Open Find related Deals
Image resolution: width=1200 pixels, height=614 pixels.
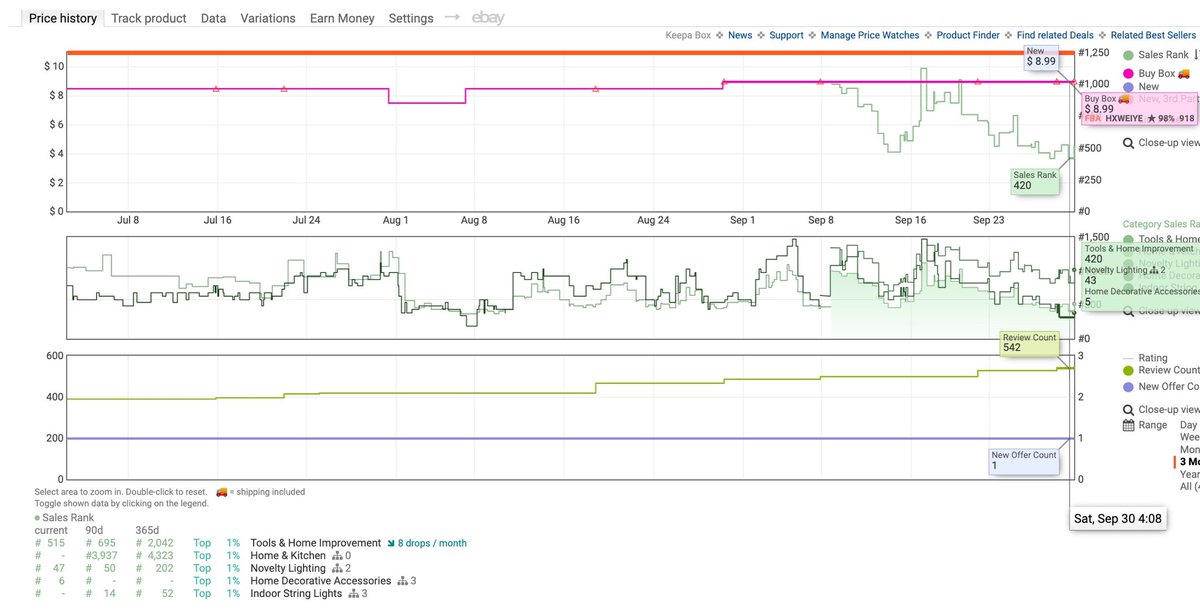[x=1055, y=35]
